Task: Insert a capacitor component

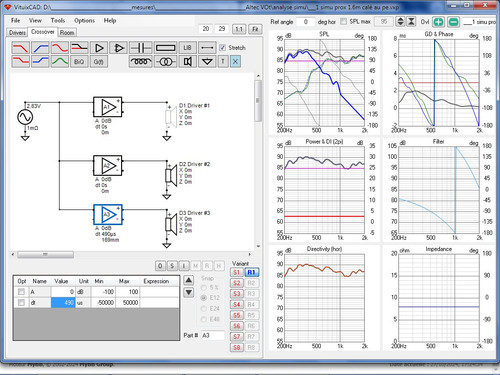Action: pos(140,48)
